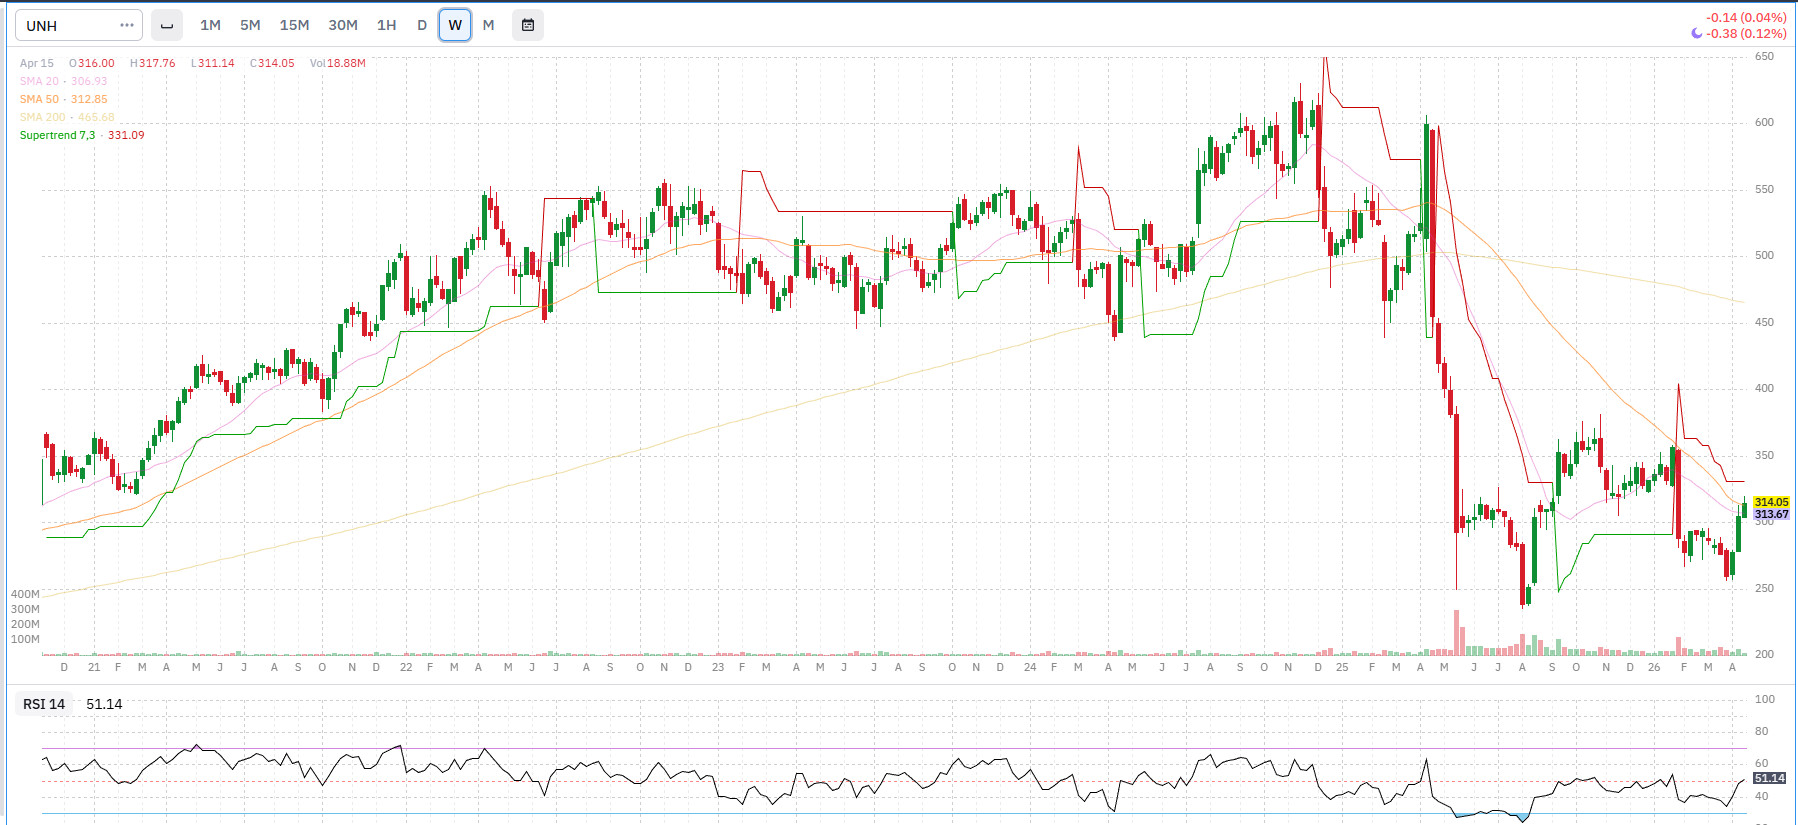Click the RSI 14 indicator label
This screenshot has width=1798, height=825.
[x=44, y=704]
